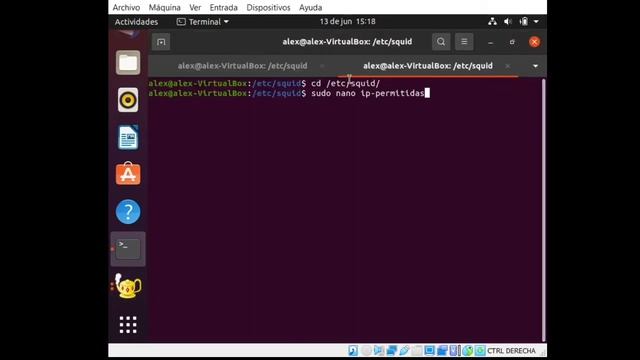Click the CTRL DERECHA host key label
Image resolution: width=640 pixels, height=360 pixels.
511,351
